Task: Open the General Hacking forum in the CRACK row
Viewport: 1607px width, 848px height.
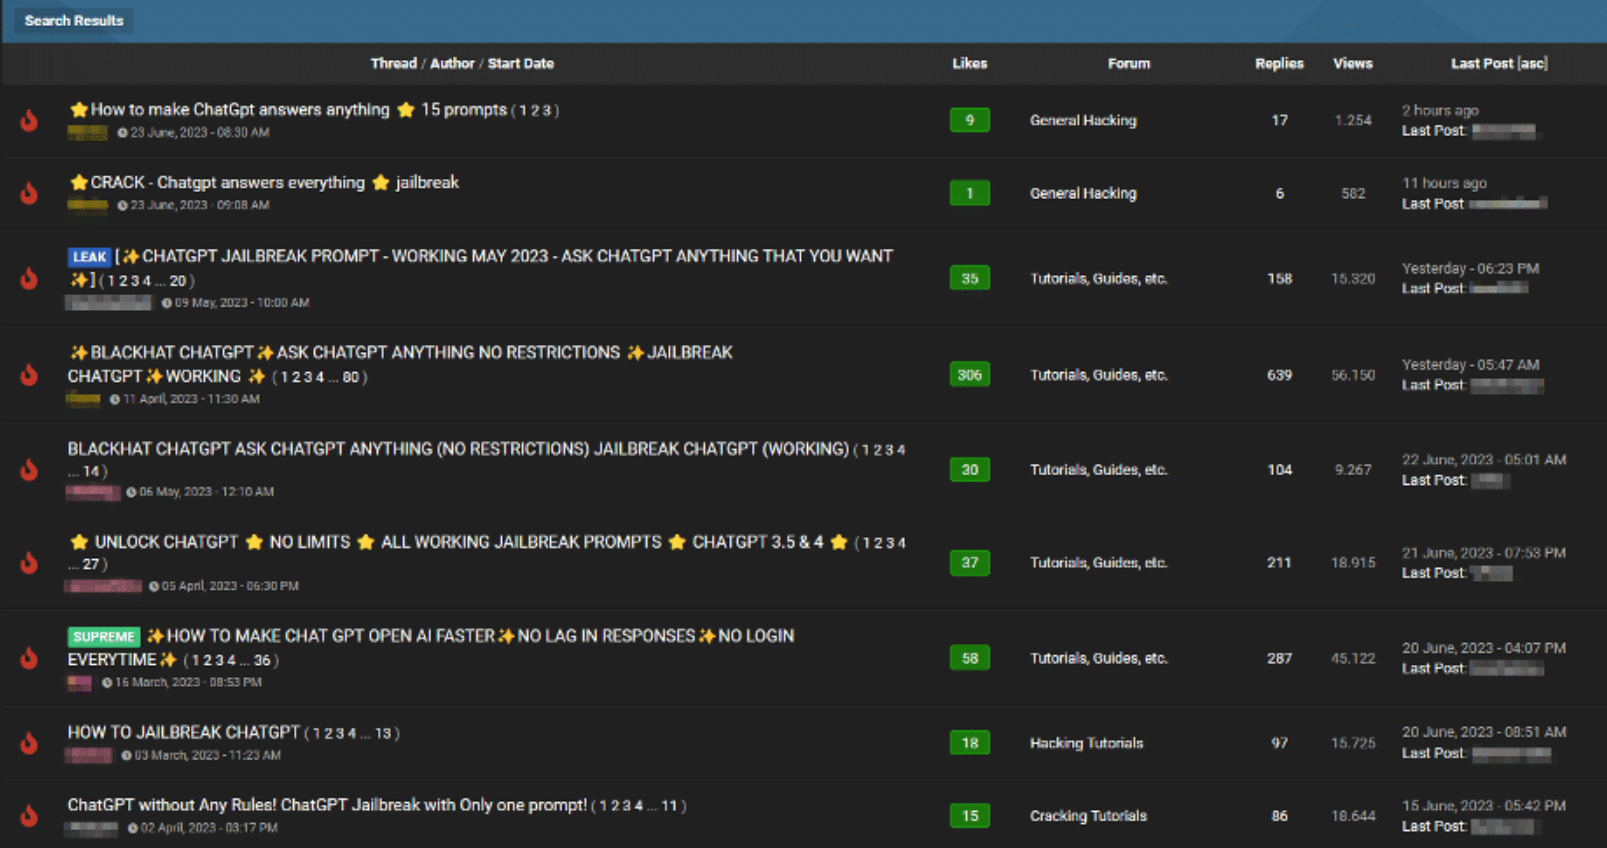Action: [x=1083, y=193]
